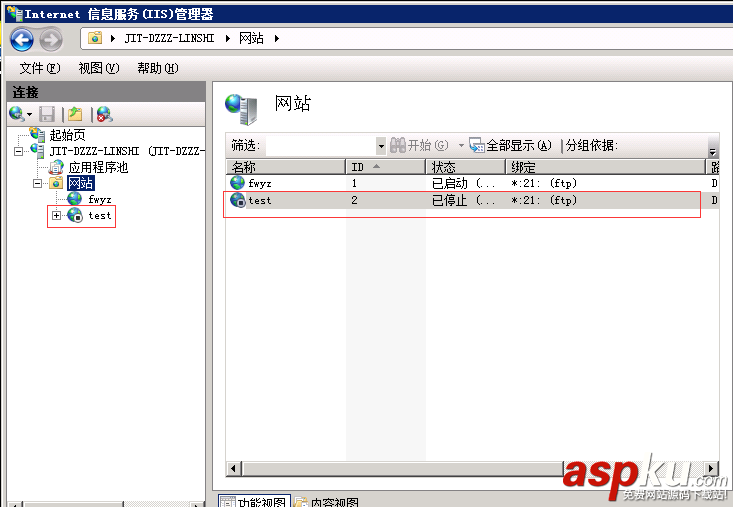Collapse the JIT-DZZZ-LINSHI server node
This screenshot has width=733, height=507.
(x=18, y=151)
